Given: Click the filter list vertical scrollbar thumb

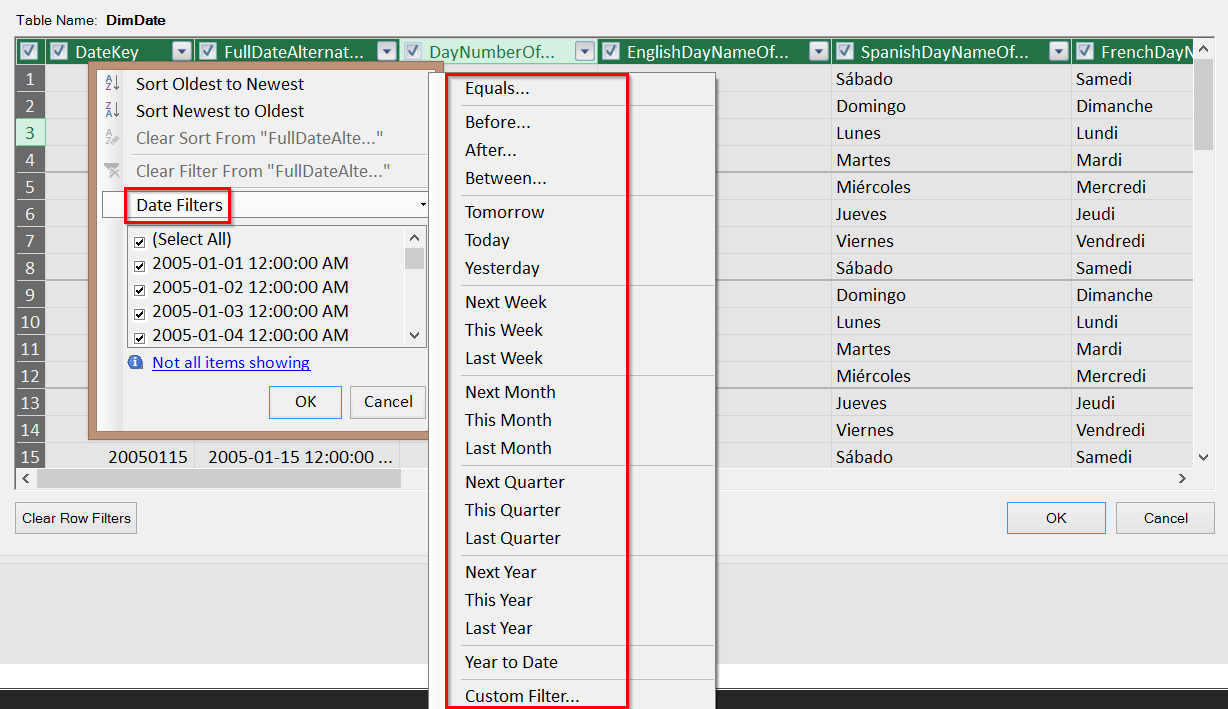Looking at the screenshot, I should click(415, 259).
